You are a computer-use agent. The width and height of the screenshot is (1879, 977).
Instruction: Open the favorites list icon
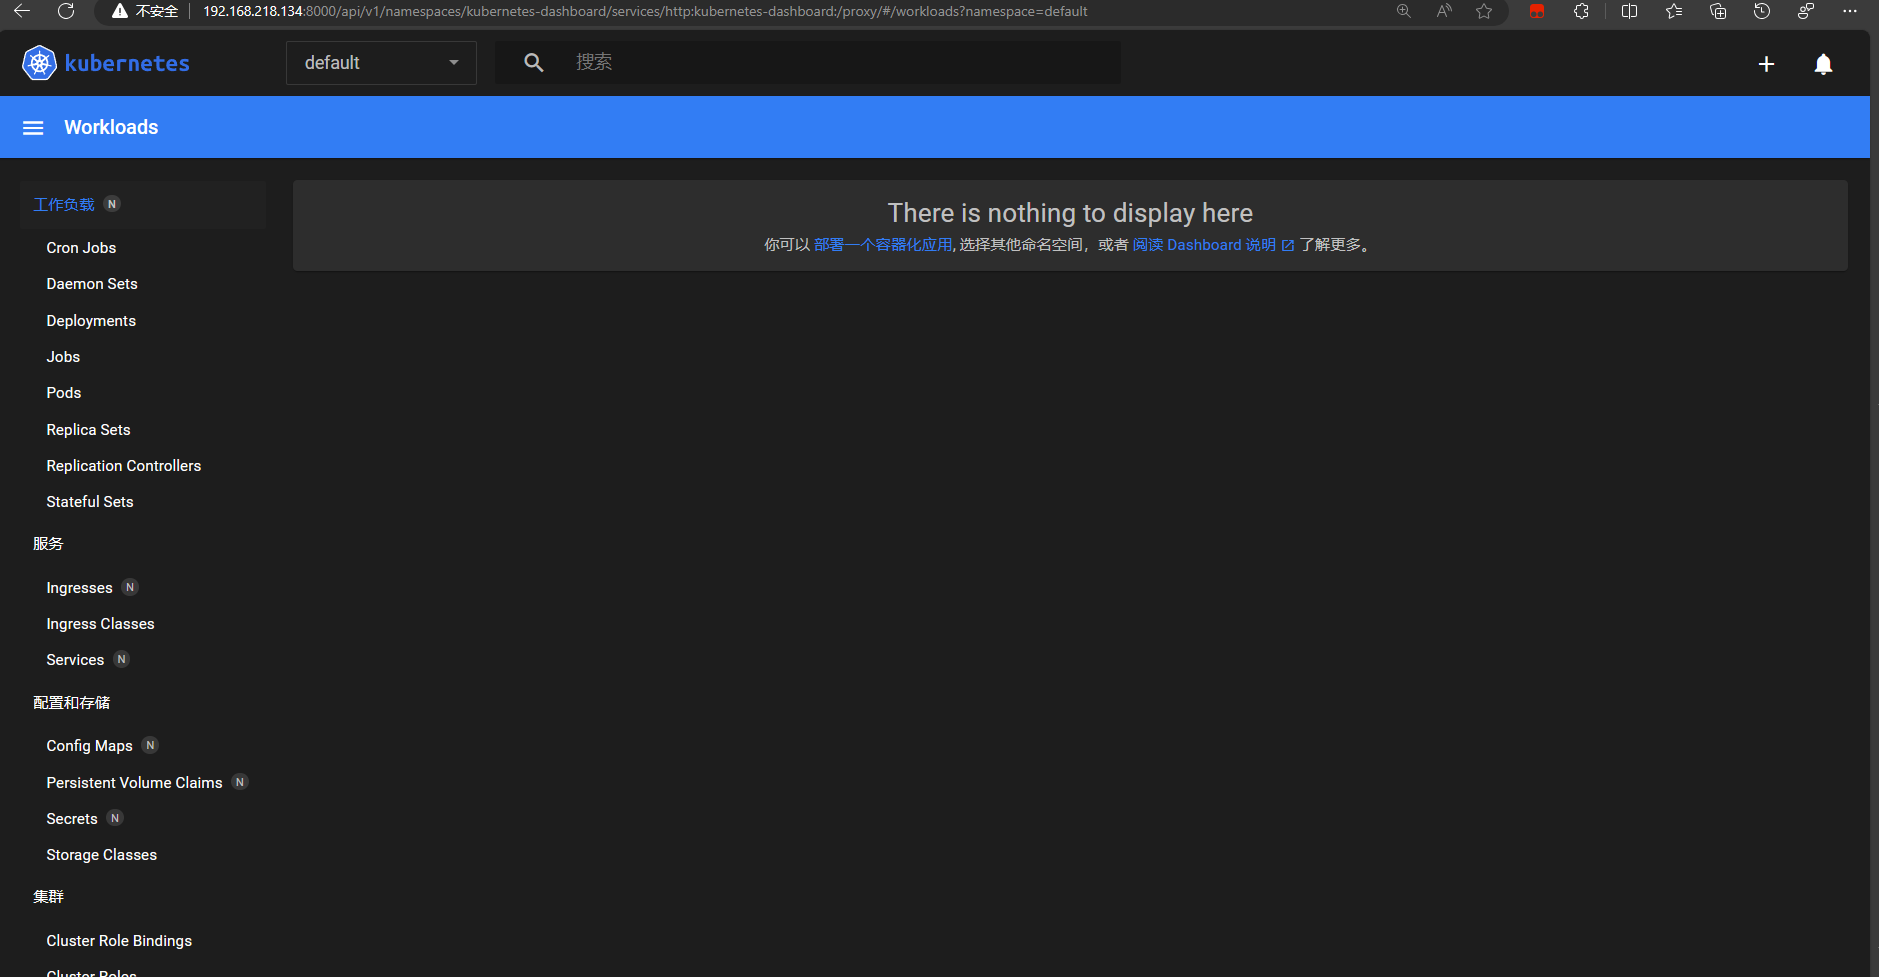1674,11
